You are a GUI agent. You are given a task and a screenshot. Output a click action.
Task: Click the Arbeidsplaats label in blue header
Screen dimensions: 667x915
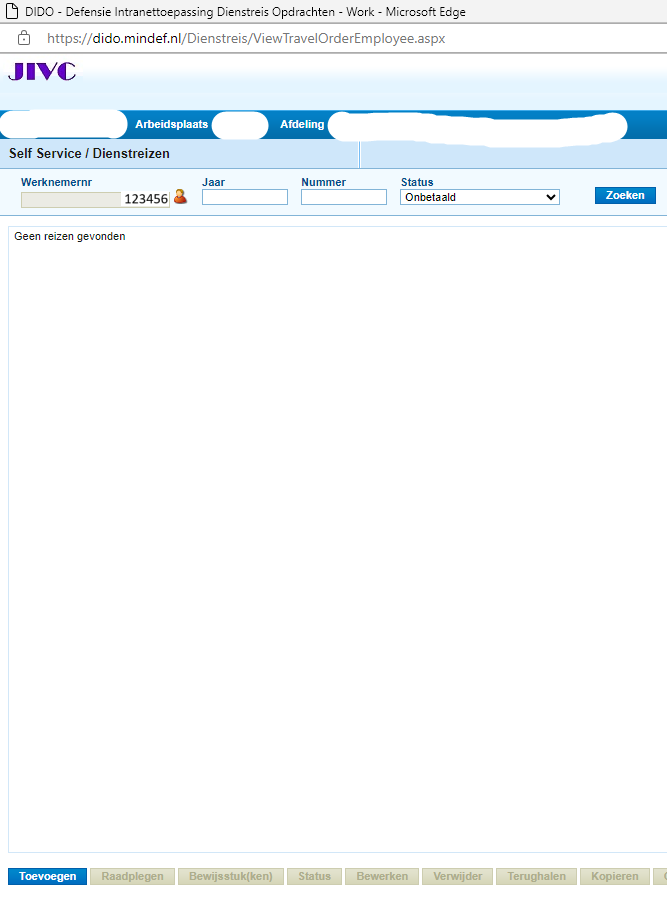click(x=171, y=125)
